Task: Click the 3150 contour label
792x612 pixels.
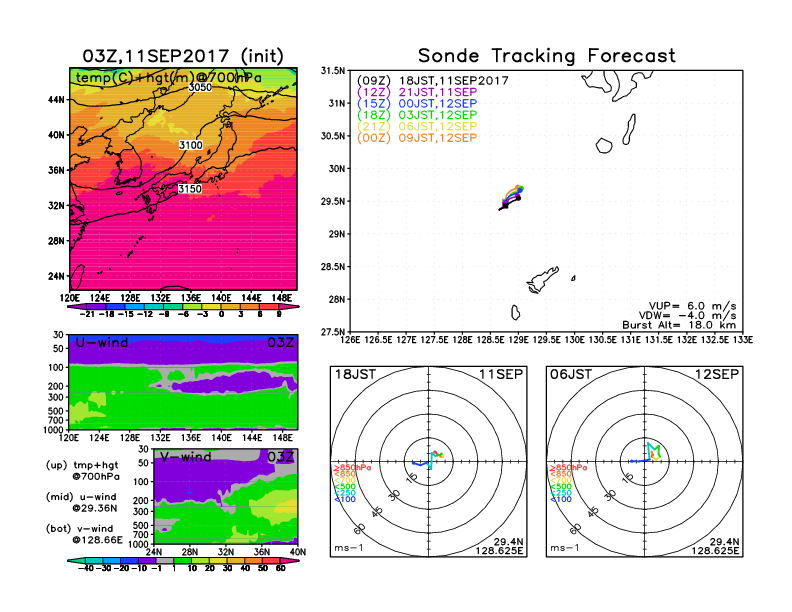Action: pos(190,189)
